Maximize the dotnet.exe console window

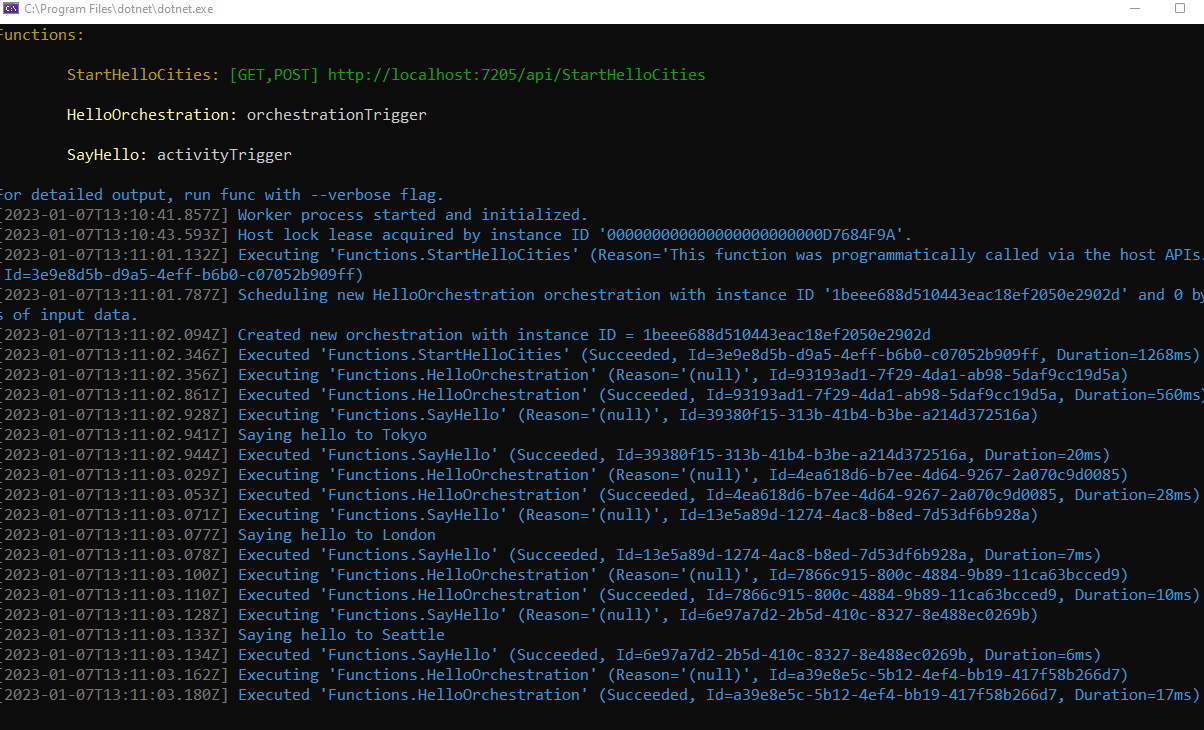(x=1179, y=9)
